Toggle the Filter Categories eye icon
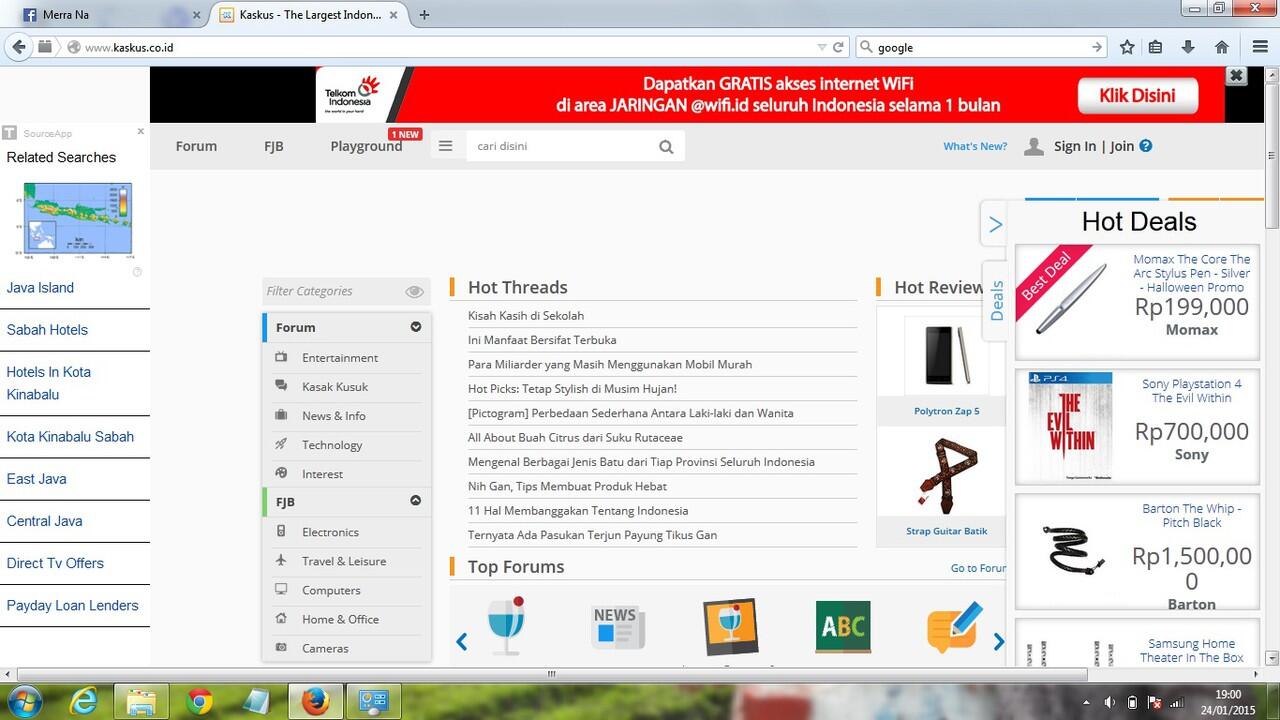This screenshot has width=1280, height=720. point(414,292)
